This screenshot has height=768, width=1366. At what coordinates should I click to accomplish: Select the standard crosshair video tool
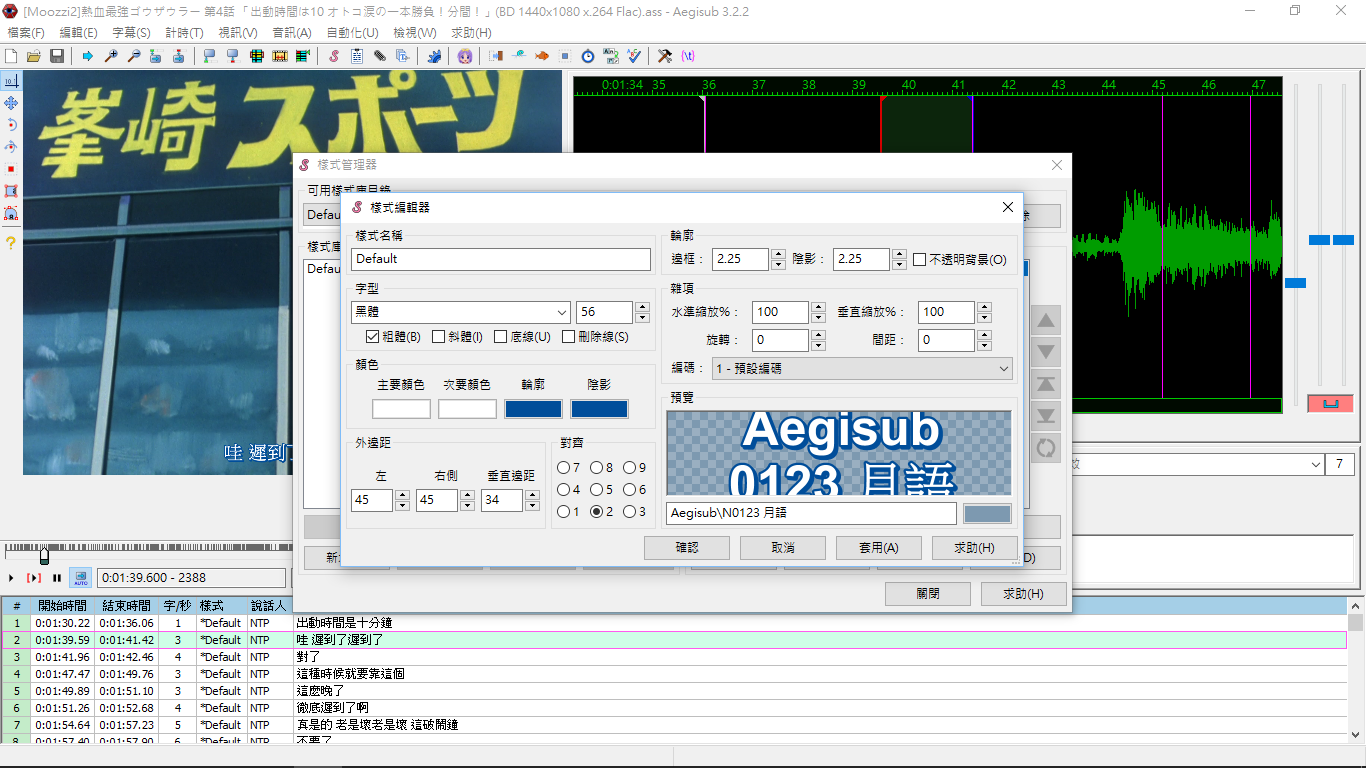pos(11,81)
